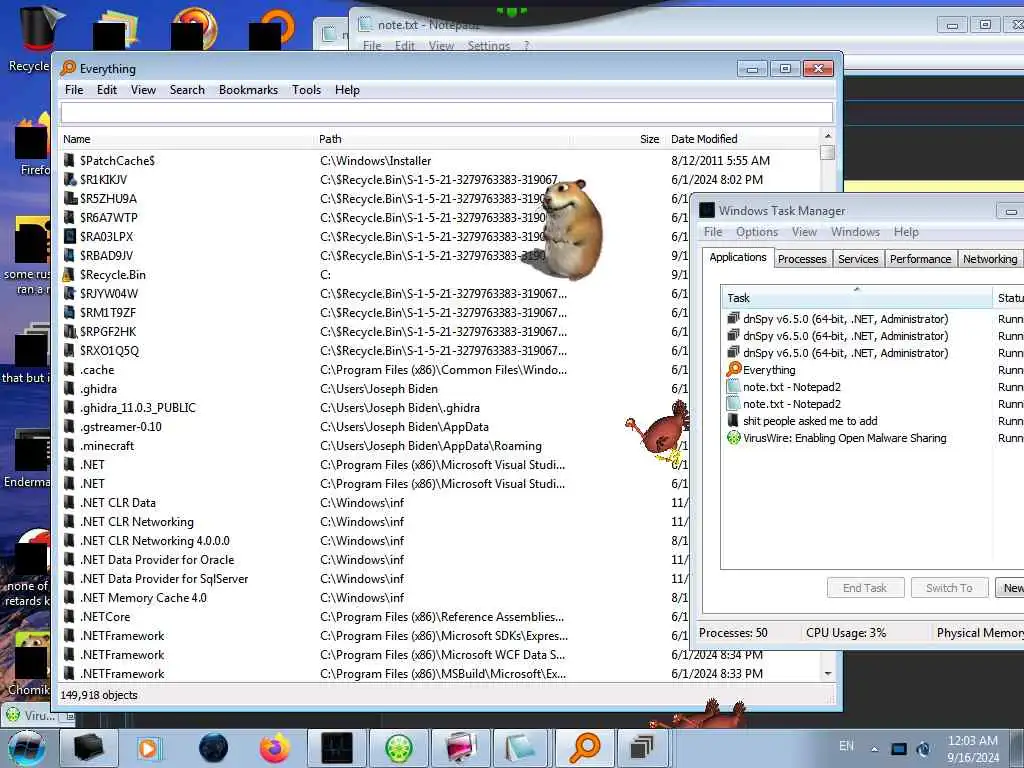The height and width of the screenshot is (768, 1024).
Task: Click the scroll-up arrow in the Everything results
Action: coord(827,136)
